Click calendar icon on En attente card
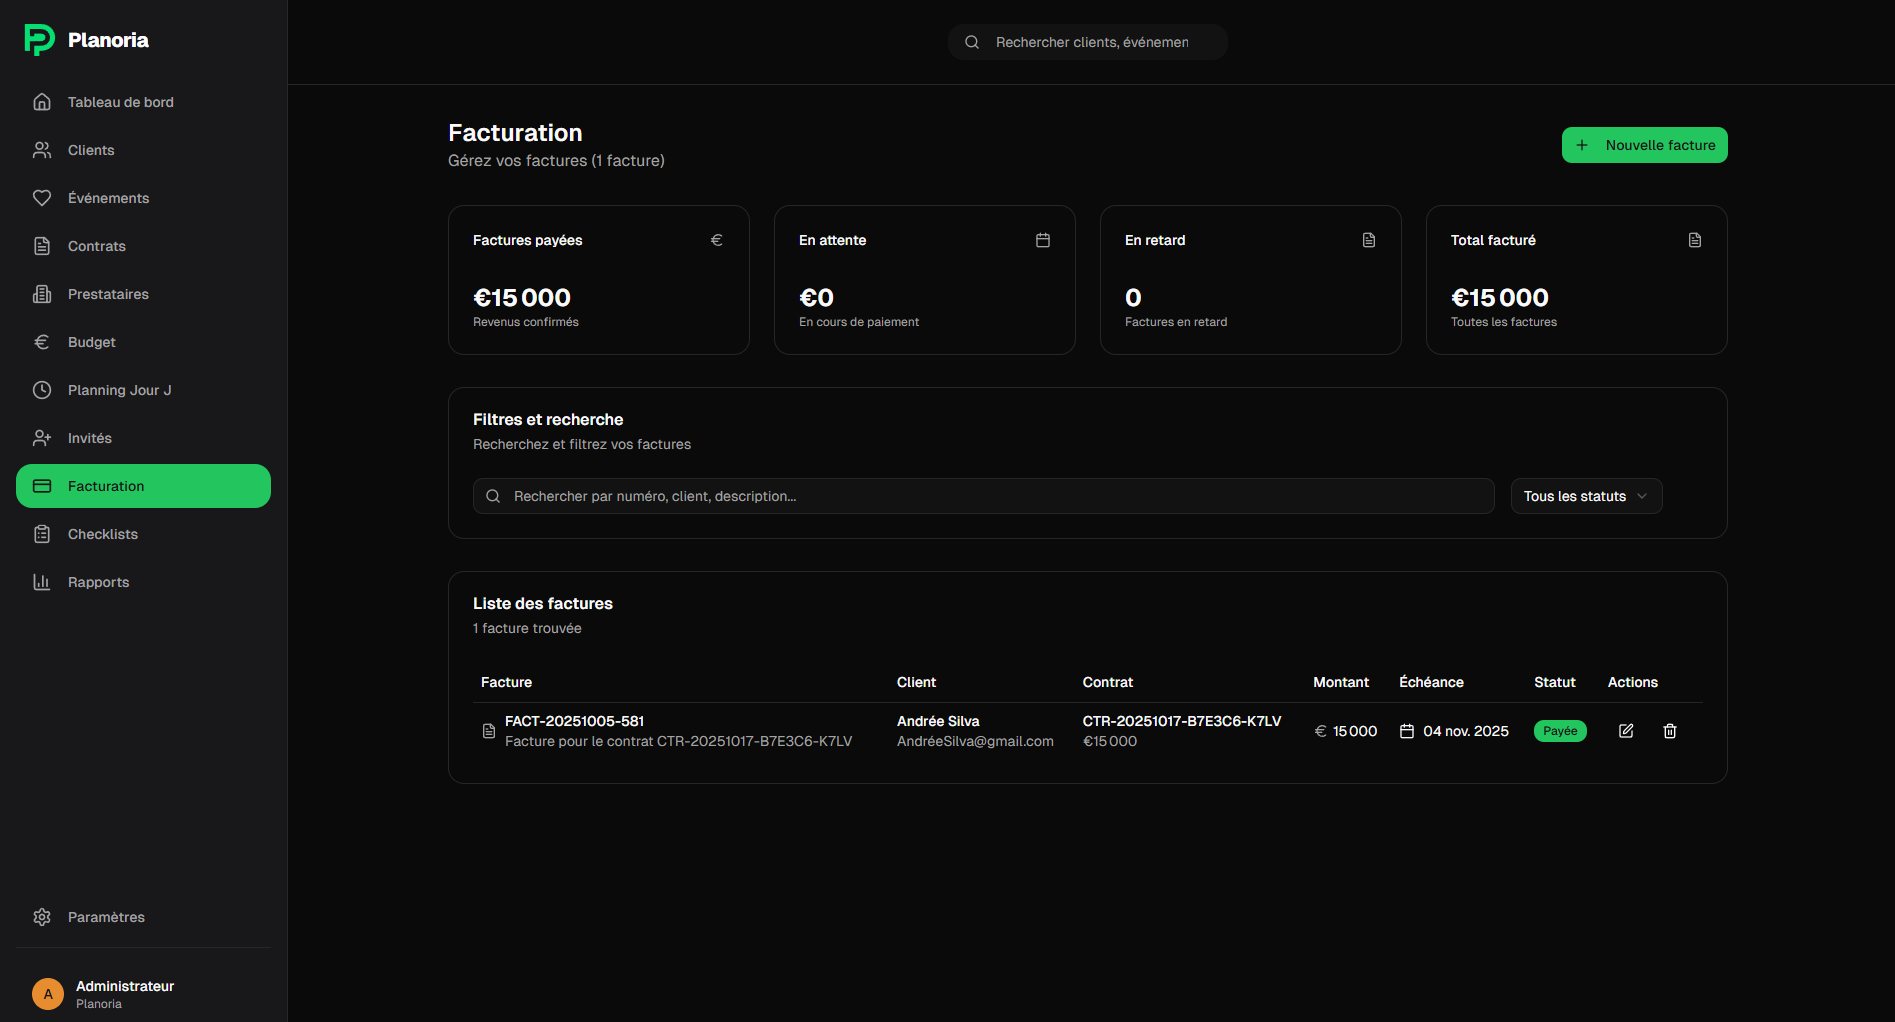 [1043, 240]
